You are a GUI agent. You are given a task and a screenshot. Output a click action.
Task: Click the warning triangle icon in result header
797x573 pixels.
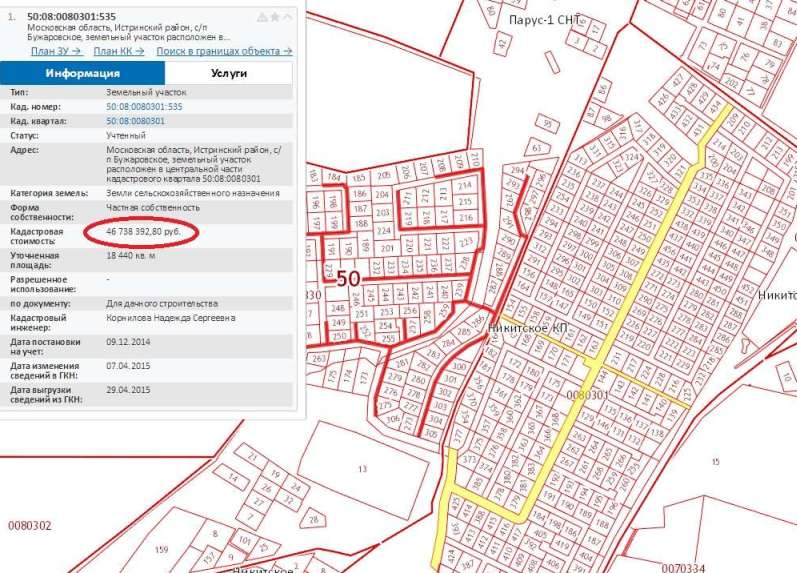(262, 17)
